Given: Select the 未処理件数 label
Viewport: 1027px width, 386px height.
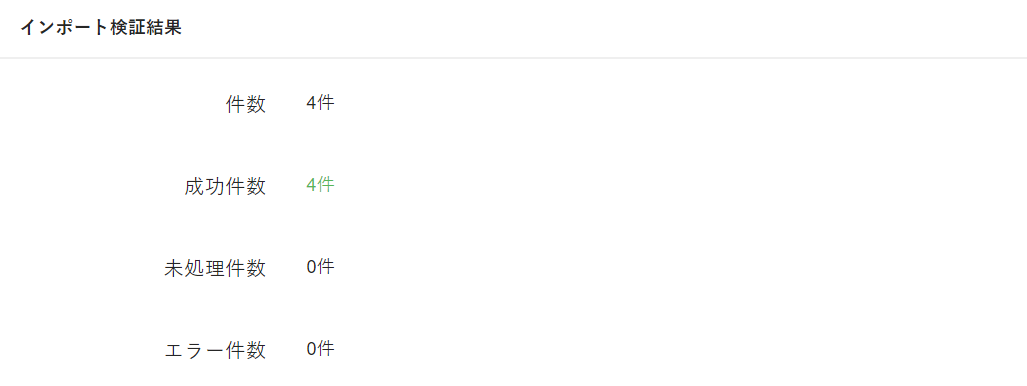Looking at the screenshot, I should coord(215,269).
